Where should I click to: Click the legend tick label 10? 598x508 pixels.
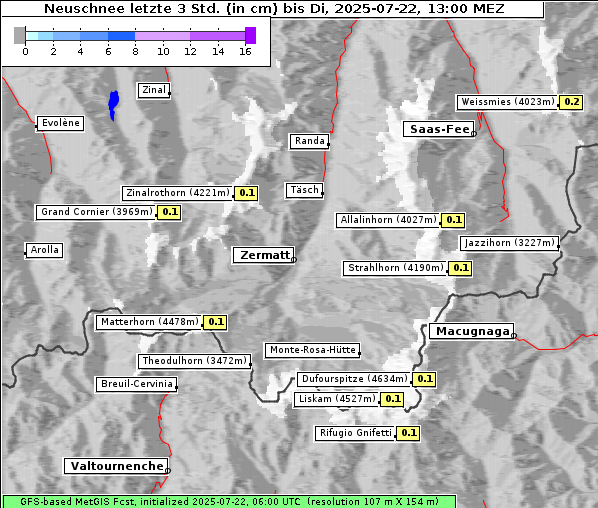pos(163,52)
